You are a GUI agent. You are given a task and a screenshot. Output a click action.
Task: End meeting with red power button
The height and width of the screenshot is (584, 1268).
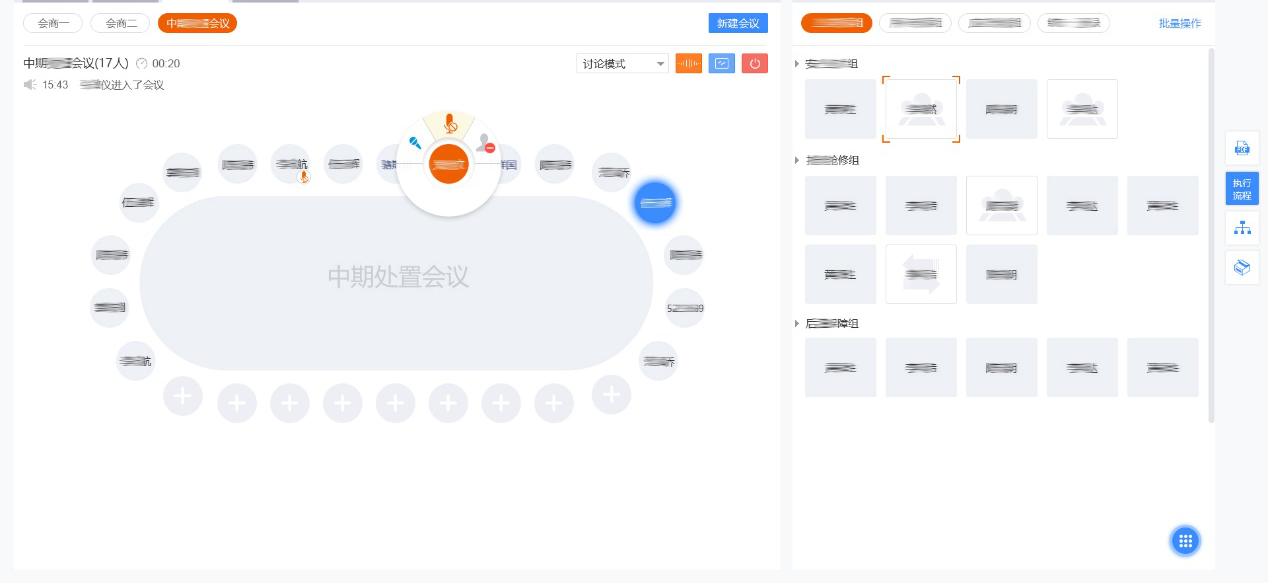tap(755, 64)
